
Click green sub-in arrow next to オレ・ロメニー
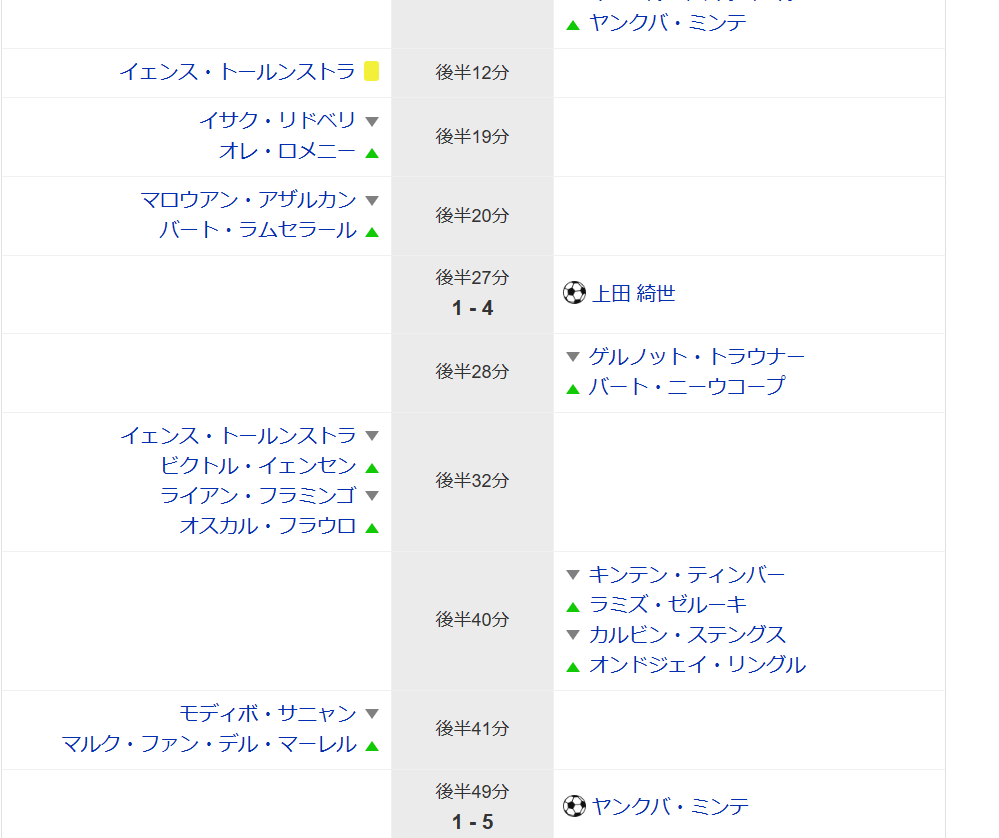click(372, 153)
